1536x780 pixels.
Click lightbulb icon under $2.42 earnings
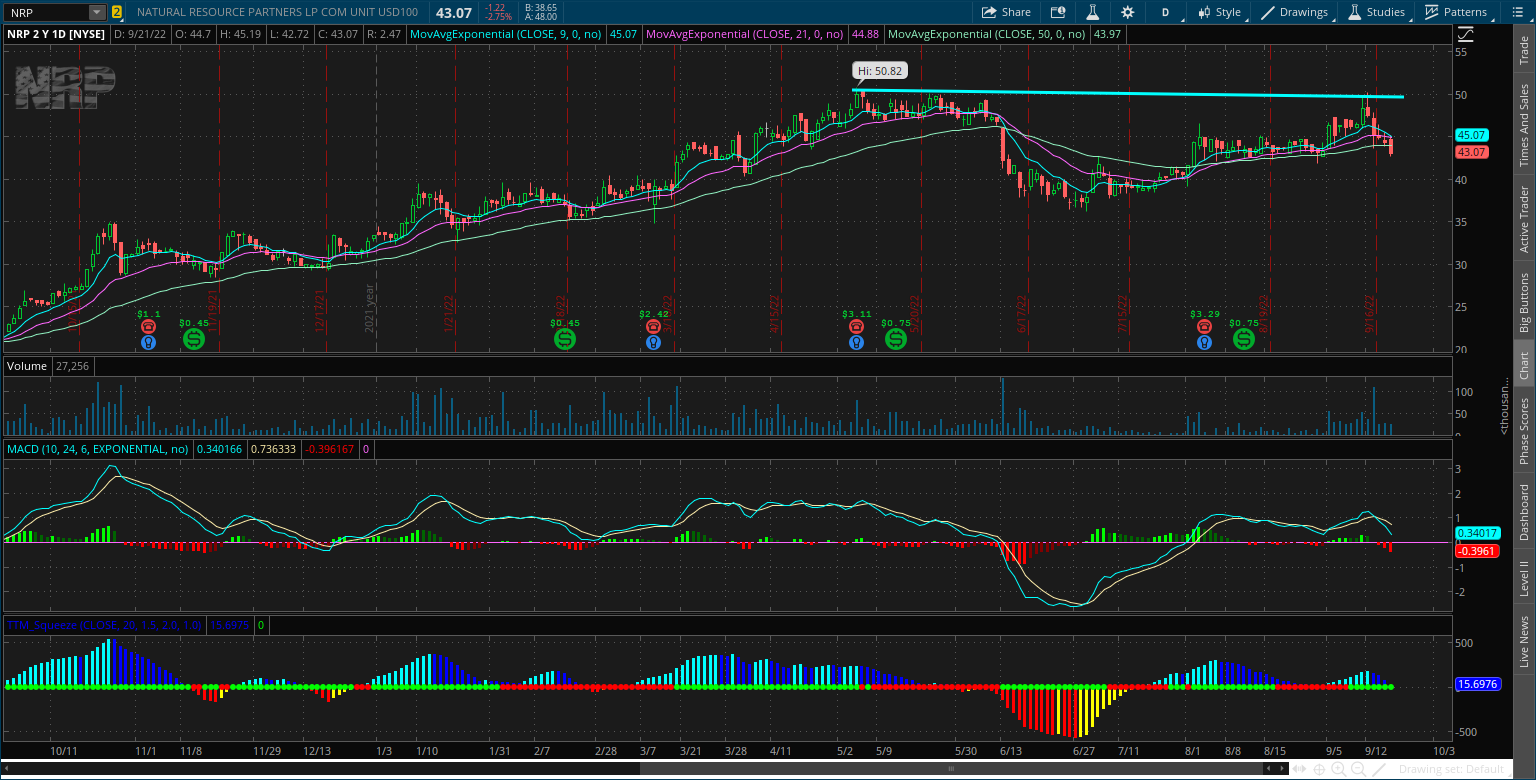click(x=653, y=342)
